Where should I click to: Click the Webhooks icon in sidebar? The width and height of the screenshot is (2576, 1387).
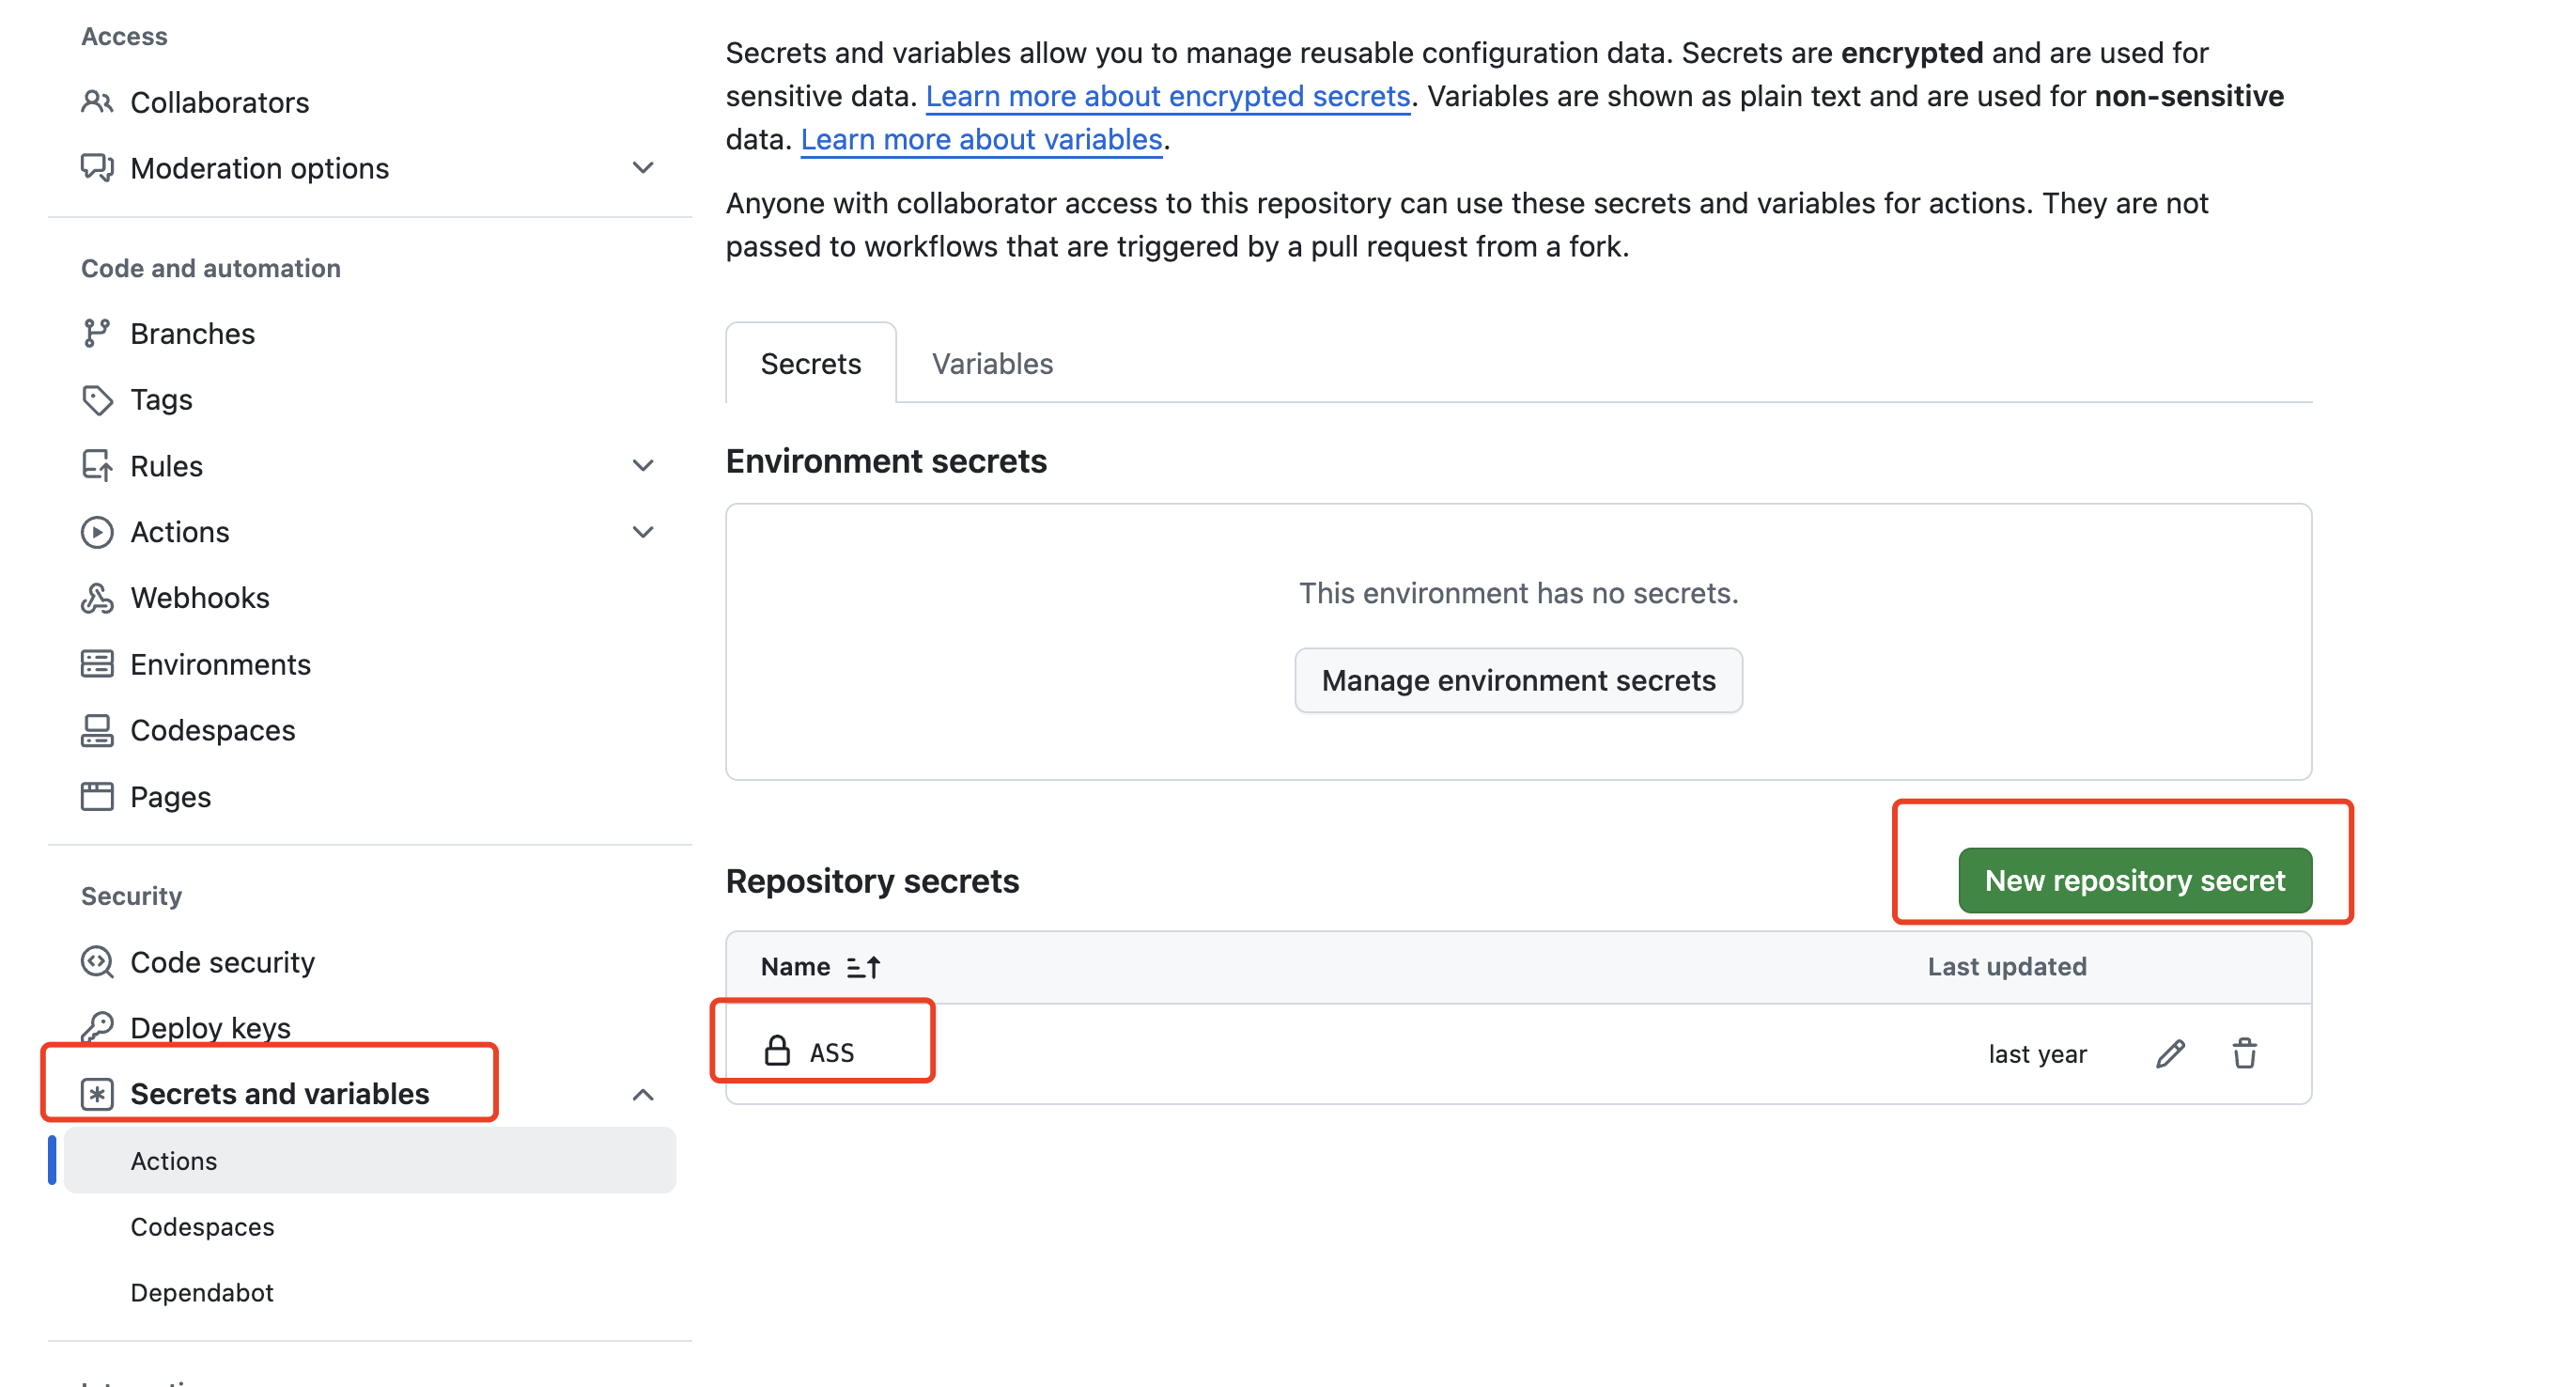point(97,598)
